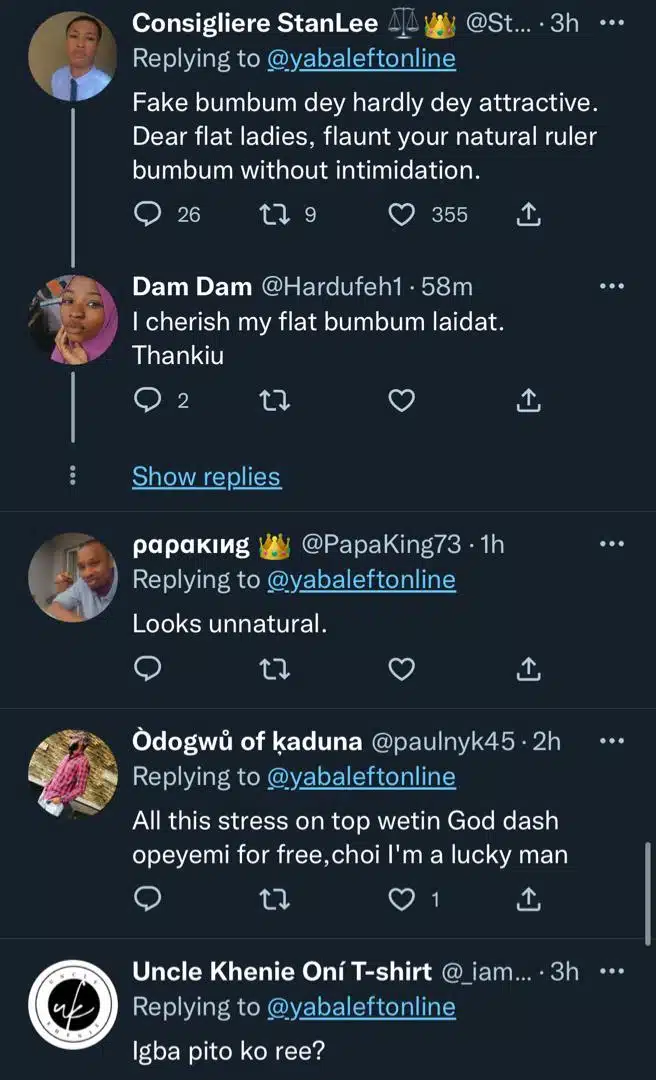Share Òdogwů of kaduna's tweet
This screenshot has height=1080, width=656.
point(528,901)
